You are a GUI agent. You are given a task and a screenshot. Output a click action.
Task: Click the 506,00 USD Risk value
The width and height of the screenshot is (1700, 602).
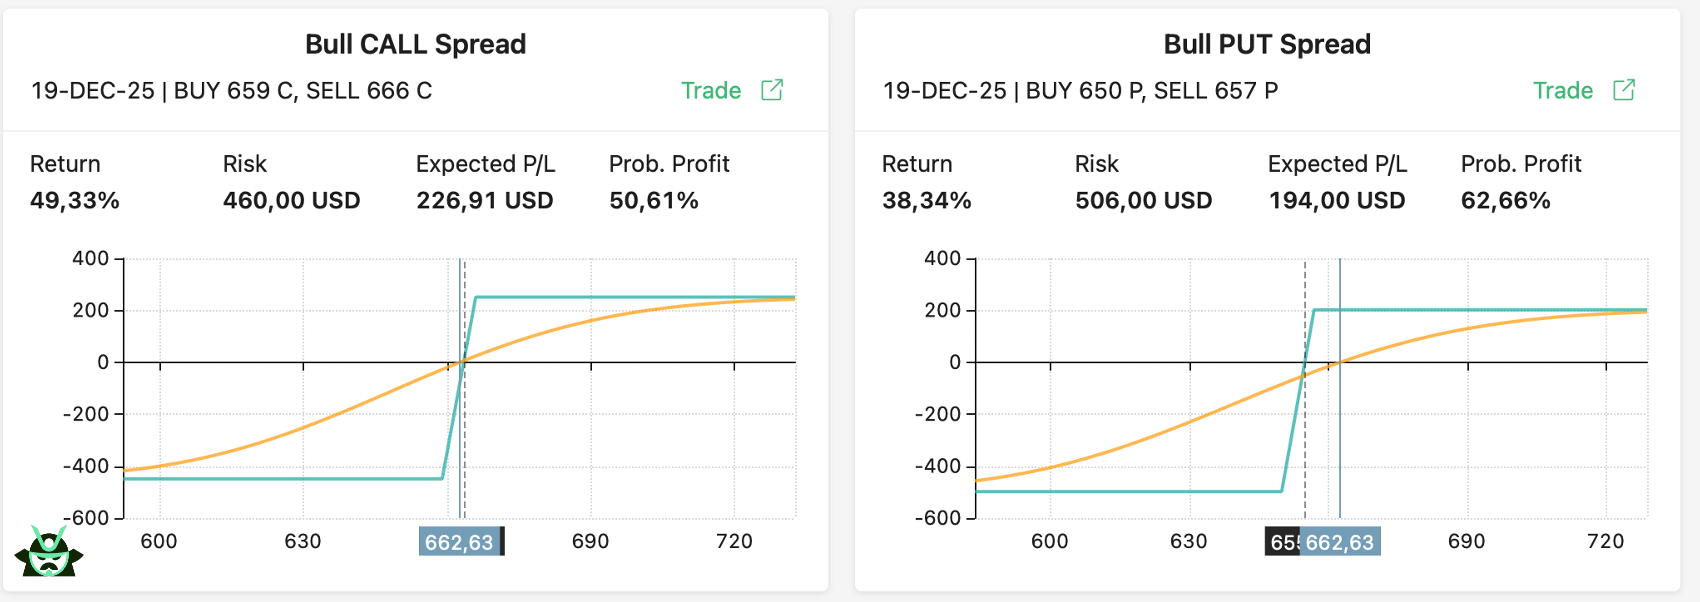click(1144, 200)
